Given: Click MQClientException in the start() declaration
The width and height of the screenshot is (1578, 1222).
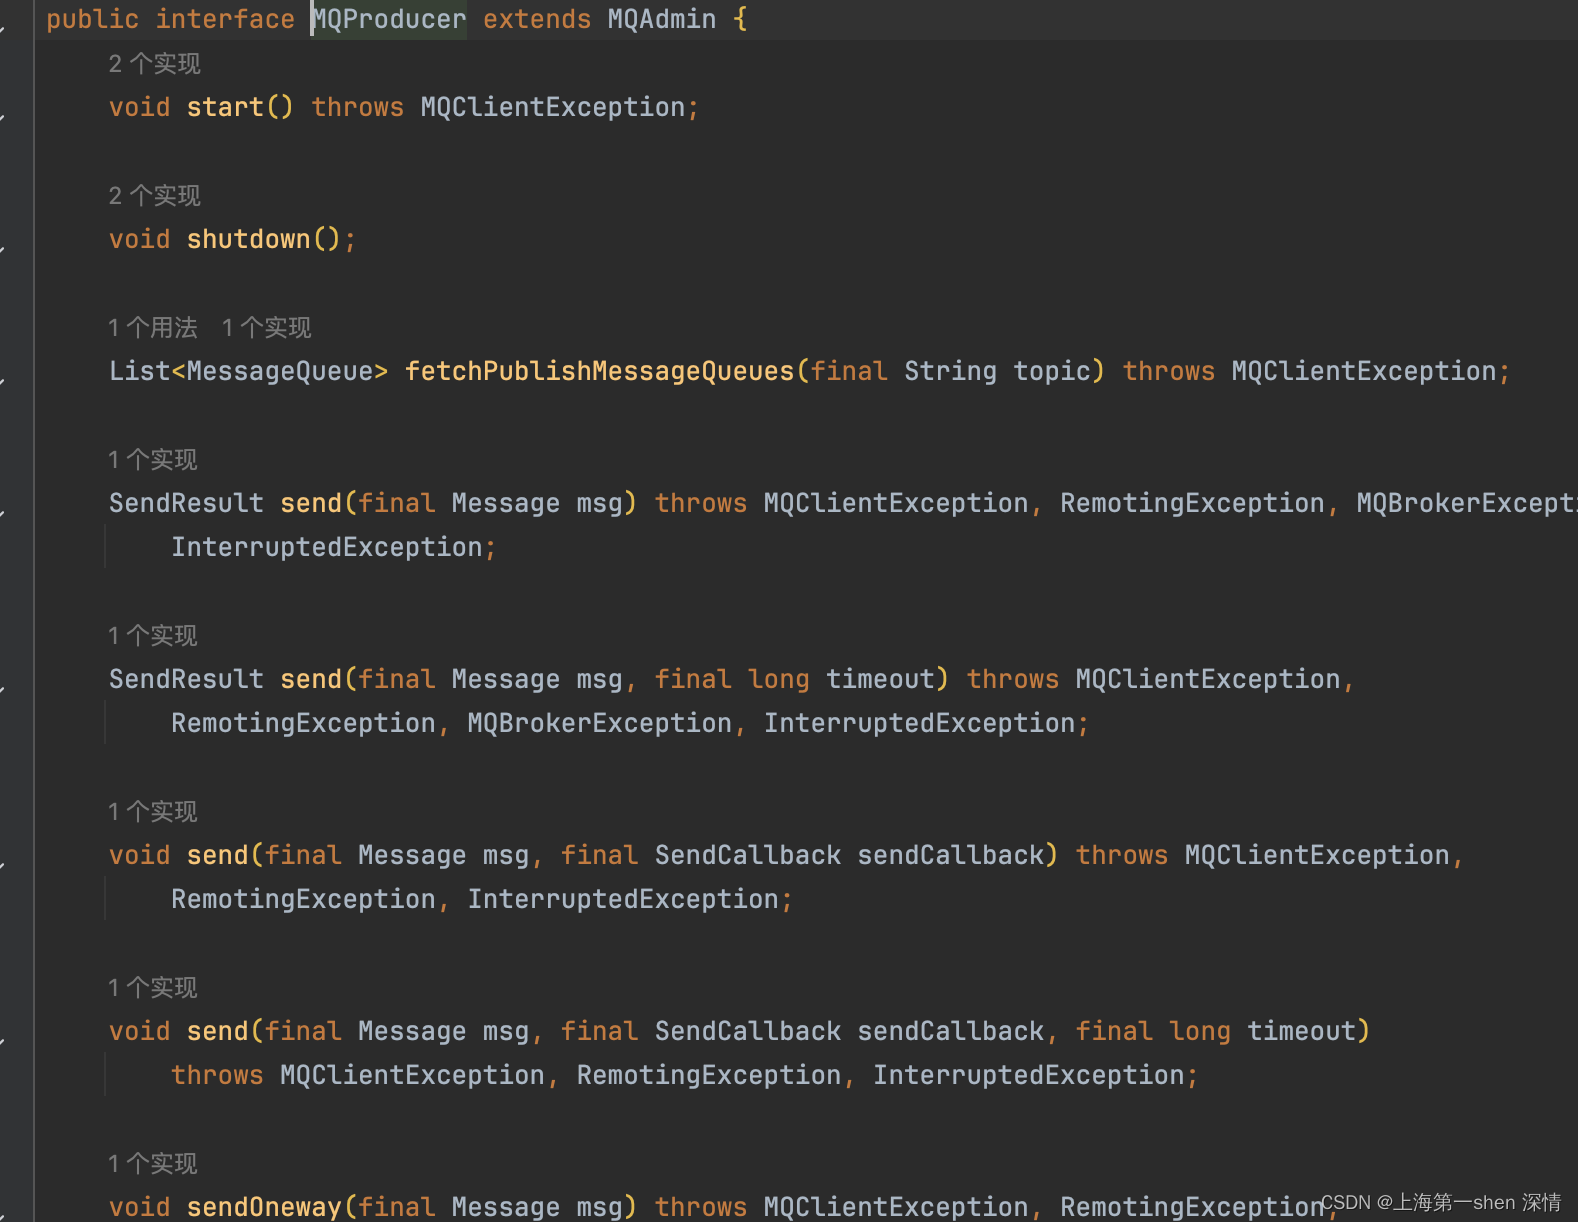Looking at the screenshot, I should [x=553, y=107].
